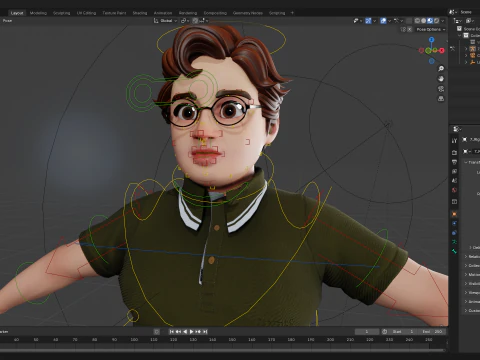Open the World properties tab
This screenshot has height=360, width=480.
[x=454, y=190]
